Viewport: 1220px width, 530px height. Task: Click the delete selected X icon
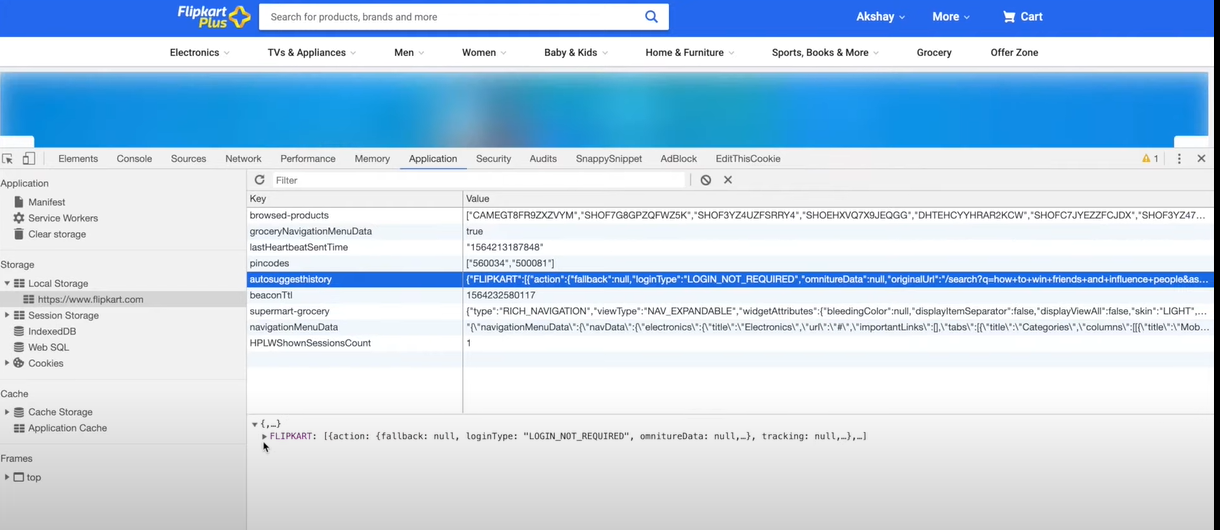(728, 180)
